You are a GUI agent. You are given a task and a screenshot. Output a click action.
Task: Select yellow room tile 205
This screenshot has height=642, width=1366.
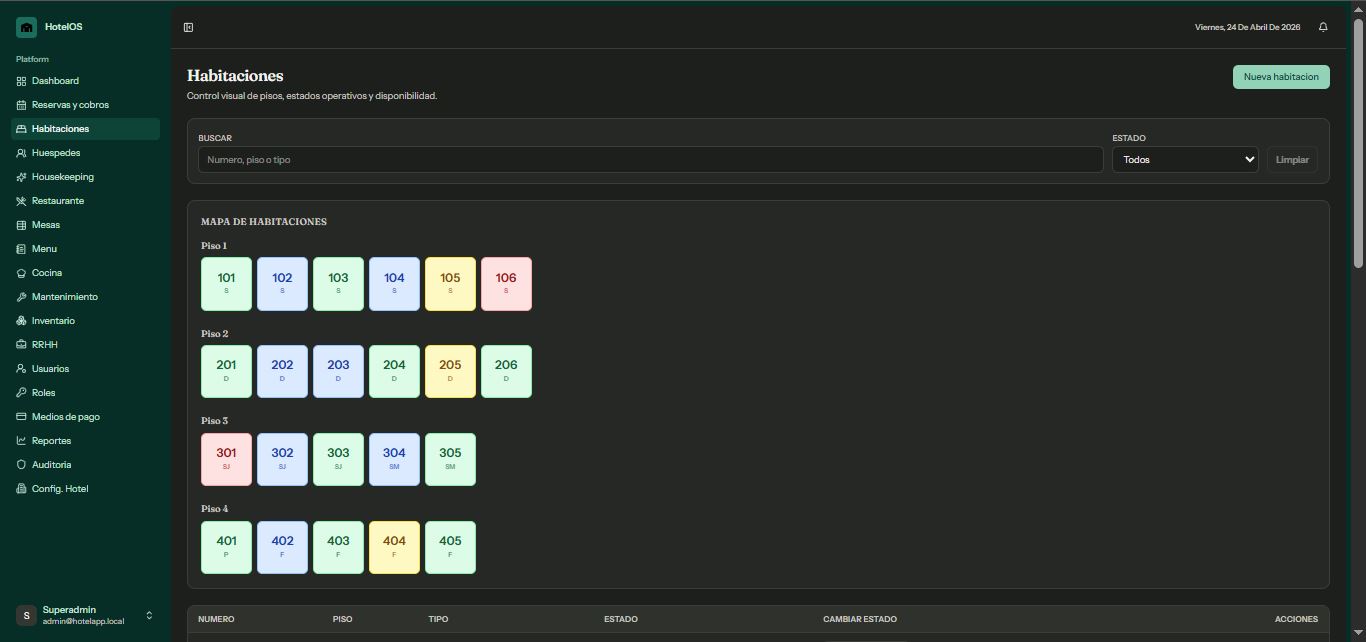point(450,371)
